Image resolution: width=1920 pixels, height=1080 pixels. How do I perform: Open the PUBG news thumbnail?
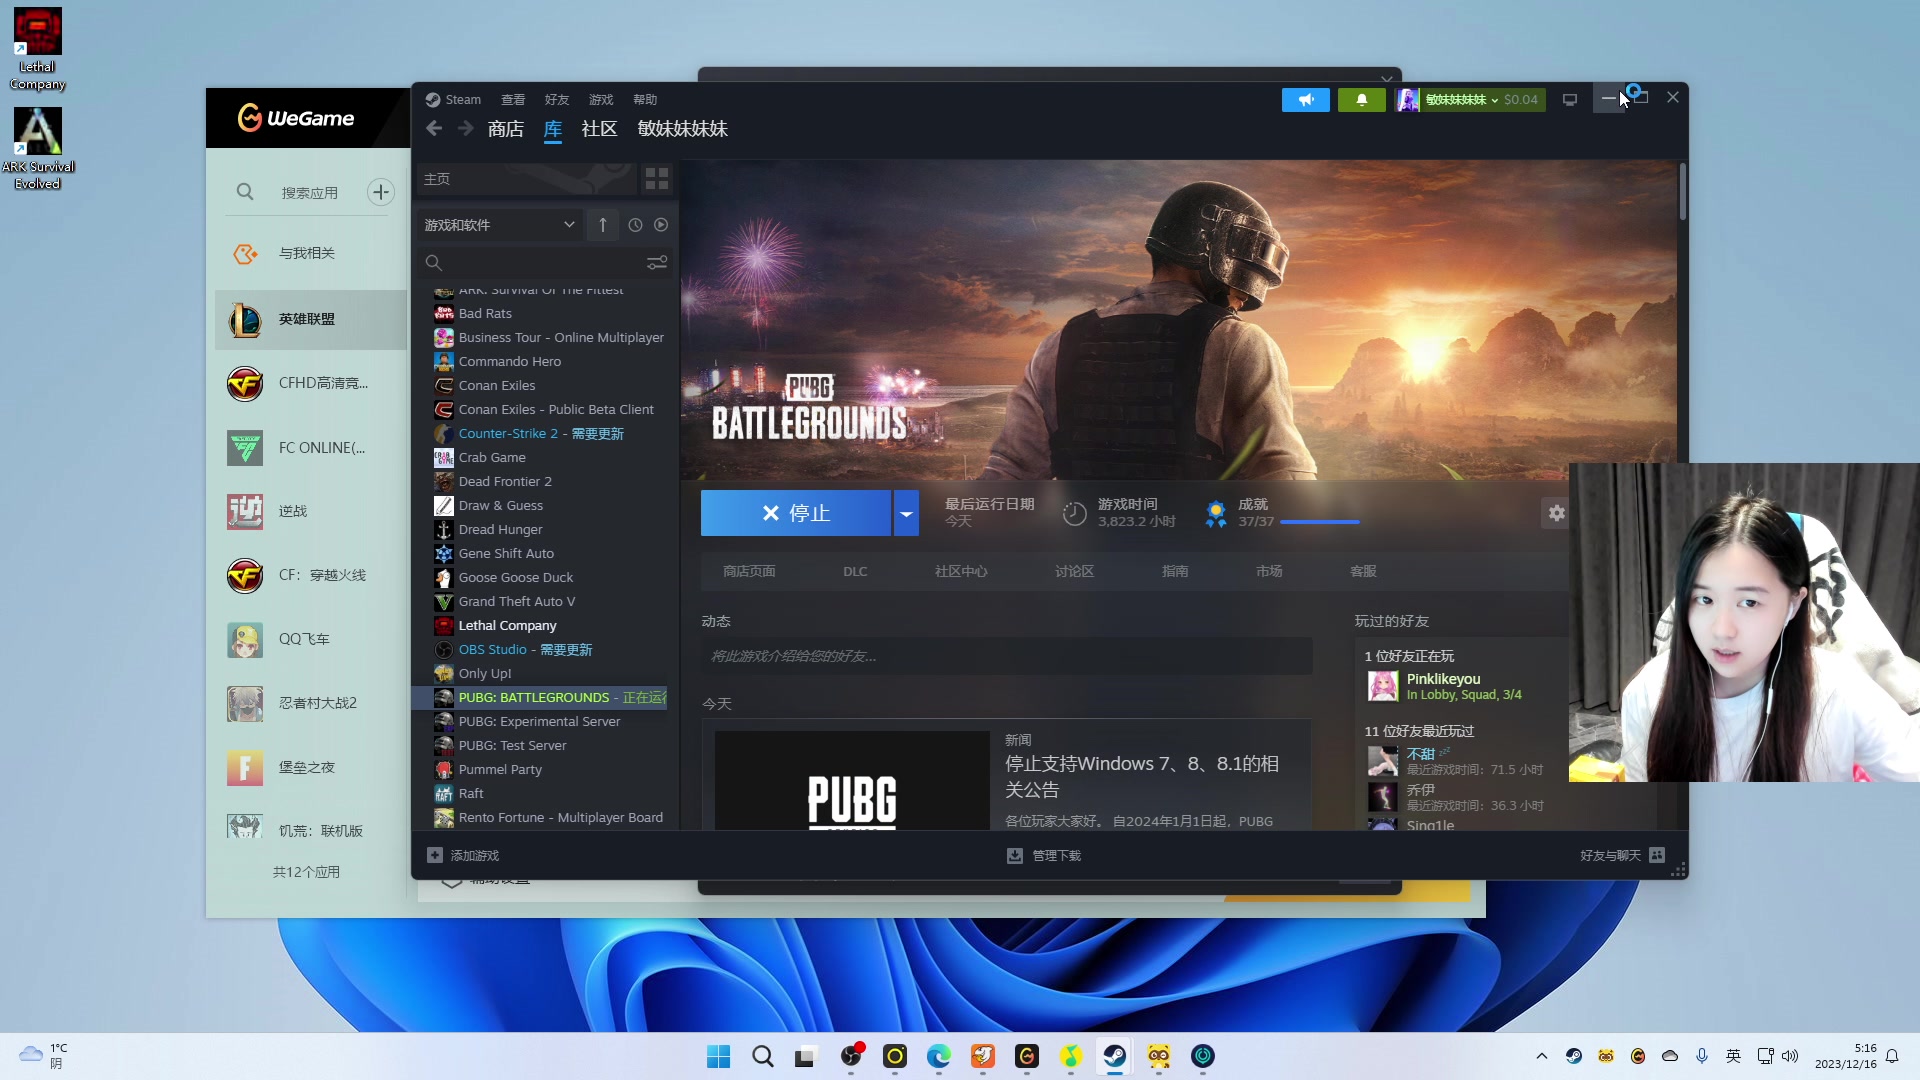[x=852, y=780]
